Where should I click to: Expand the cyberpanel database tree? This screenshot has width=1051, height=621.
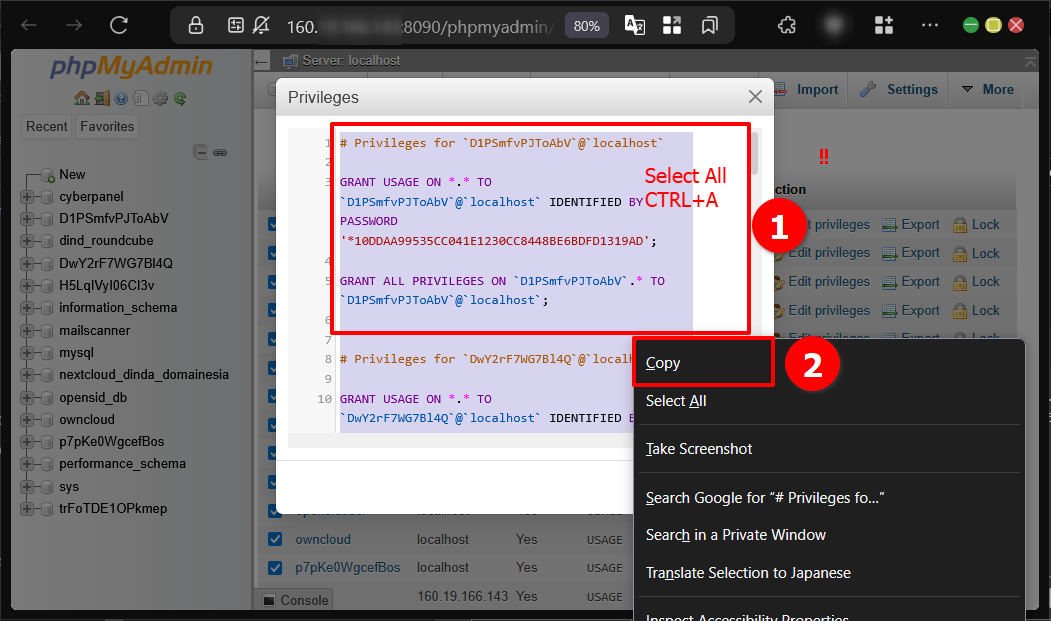27,197
